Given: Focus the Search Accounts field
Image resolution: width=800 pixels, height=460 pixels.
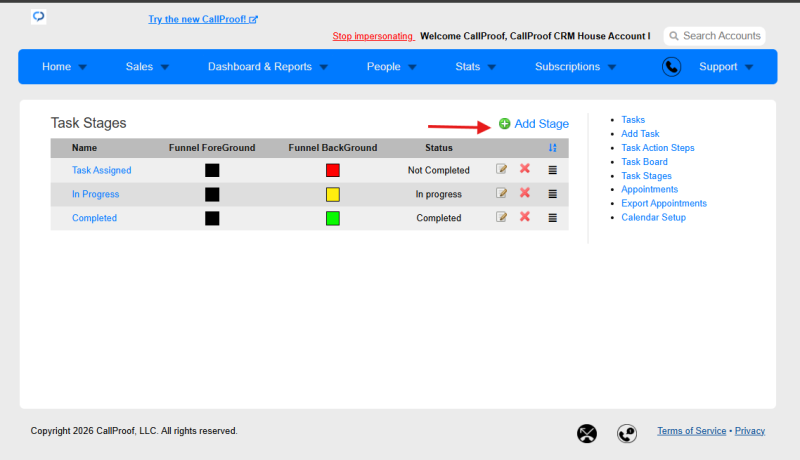Looking at the screenshot, I should [714, 36].
